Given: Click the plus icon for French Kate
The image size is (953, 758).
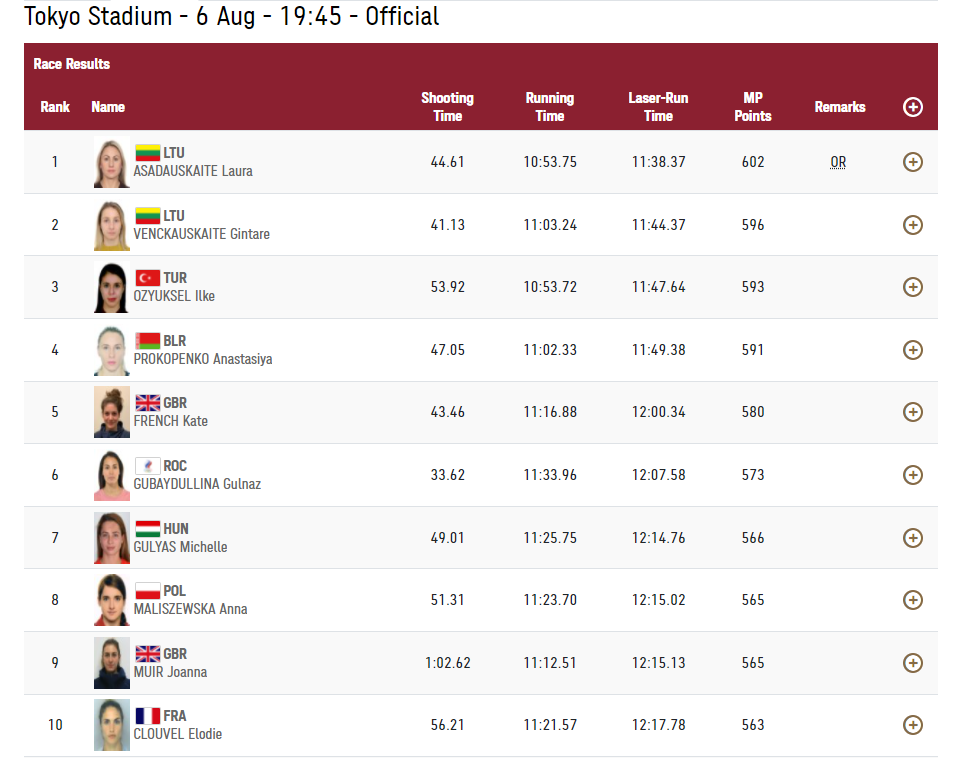Looking at the screenshot, I should click(x=912, y=412).
